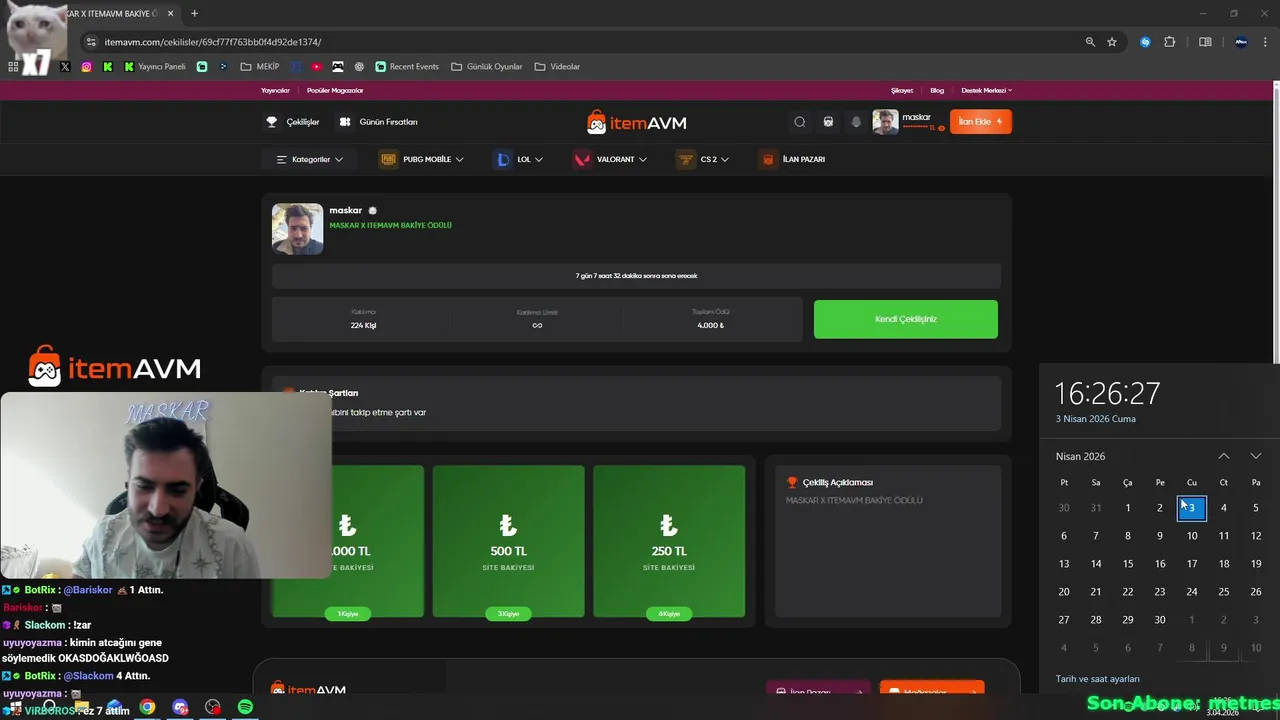Open the Recent Events bookmark

coord(407,67)
